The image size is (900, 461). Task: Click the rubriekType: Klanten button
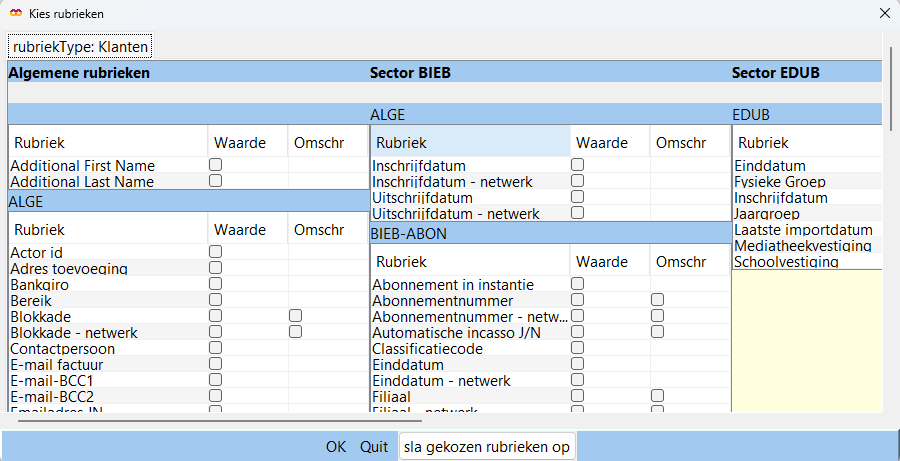click(81, 46)
